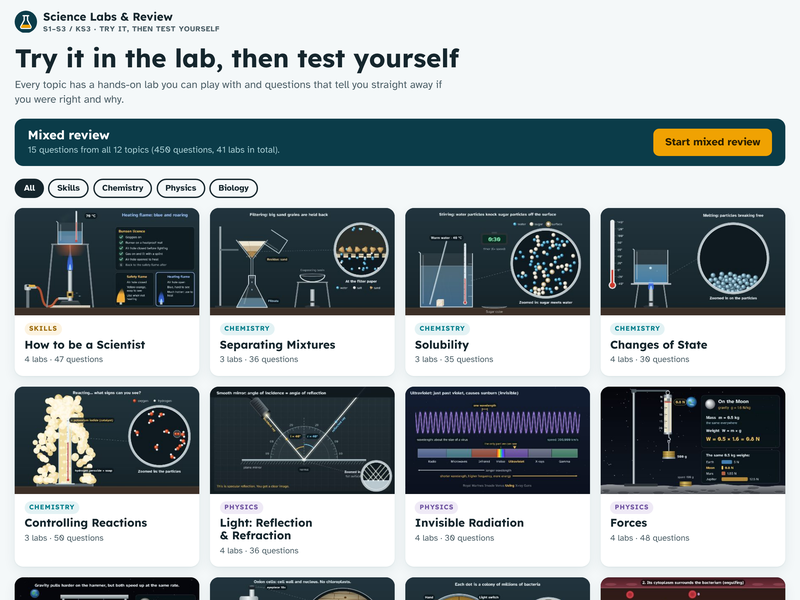The image size is (800, 600).
Task: Open the Forces lab thumbnail
Action: point(693,440)
